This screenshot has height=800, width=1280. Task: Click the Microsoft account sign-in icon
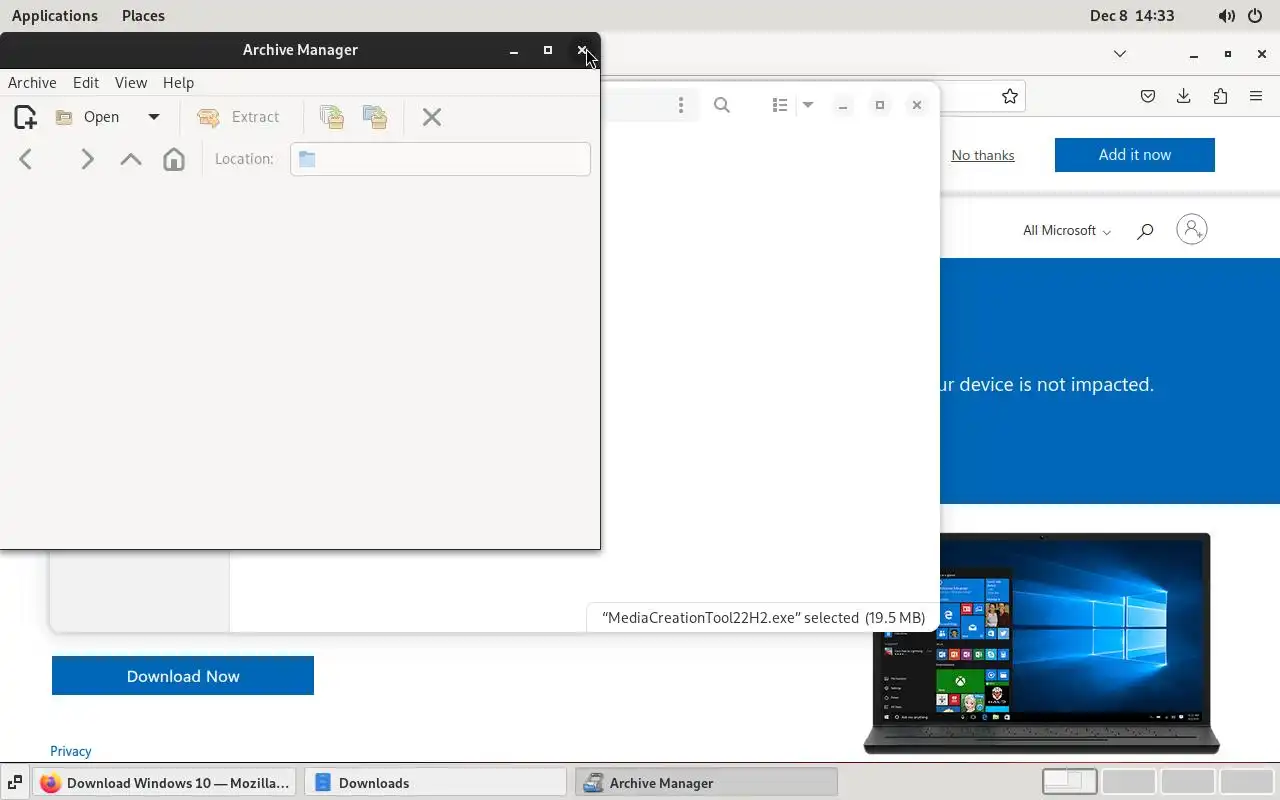coord(1192,229)
